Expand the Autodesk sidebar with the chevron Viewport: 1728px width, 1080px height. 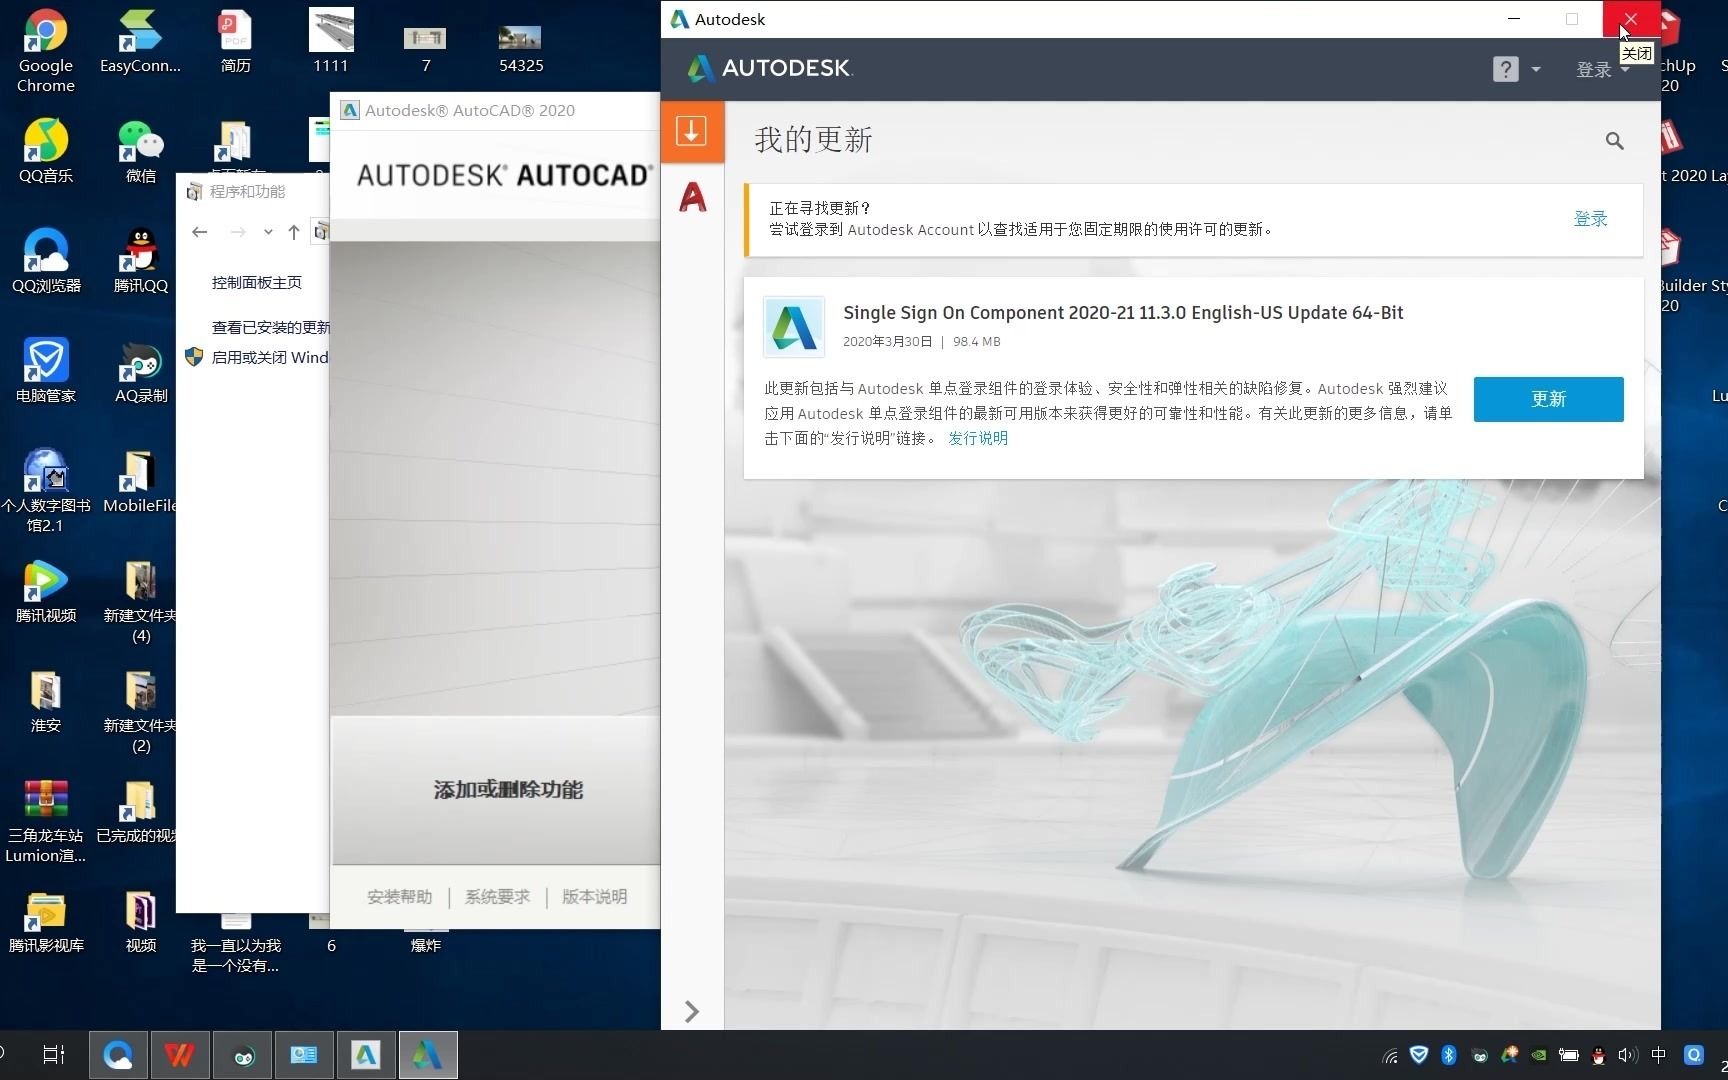(692, 1011)
